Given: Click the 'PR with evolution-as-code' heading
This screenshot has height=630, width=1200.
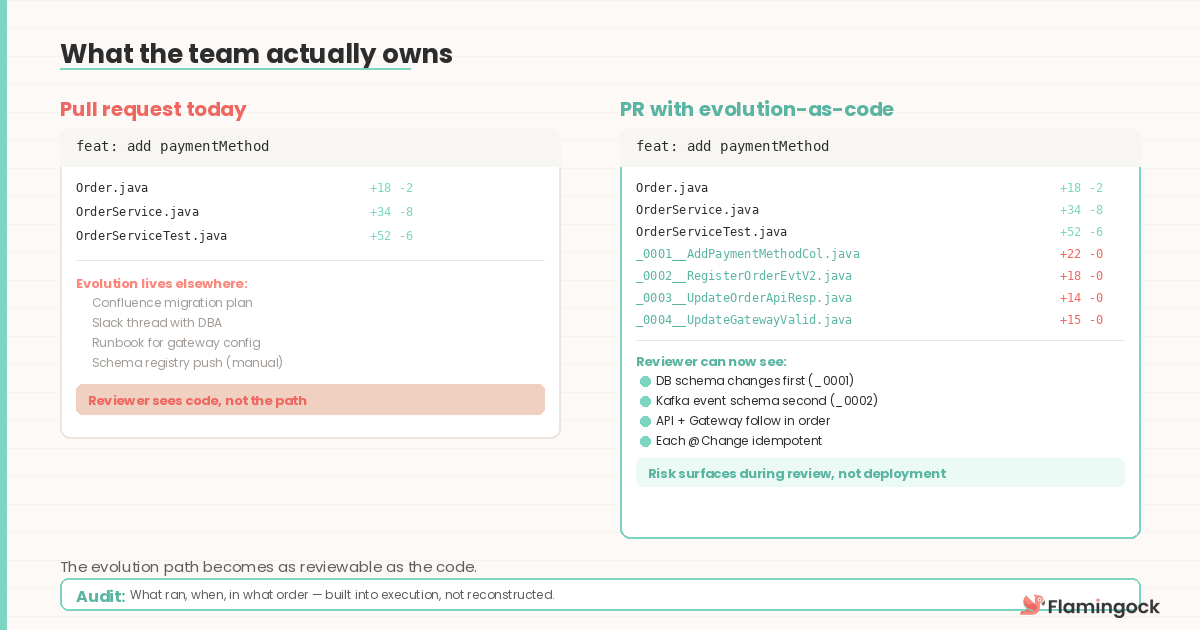Looking at the screenshot, I should click(x=757, y=109).
